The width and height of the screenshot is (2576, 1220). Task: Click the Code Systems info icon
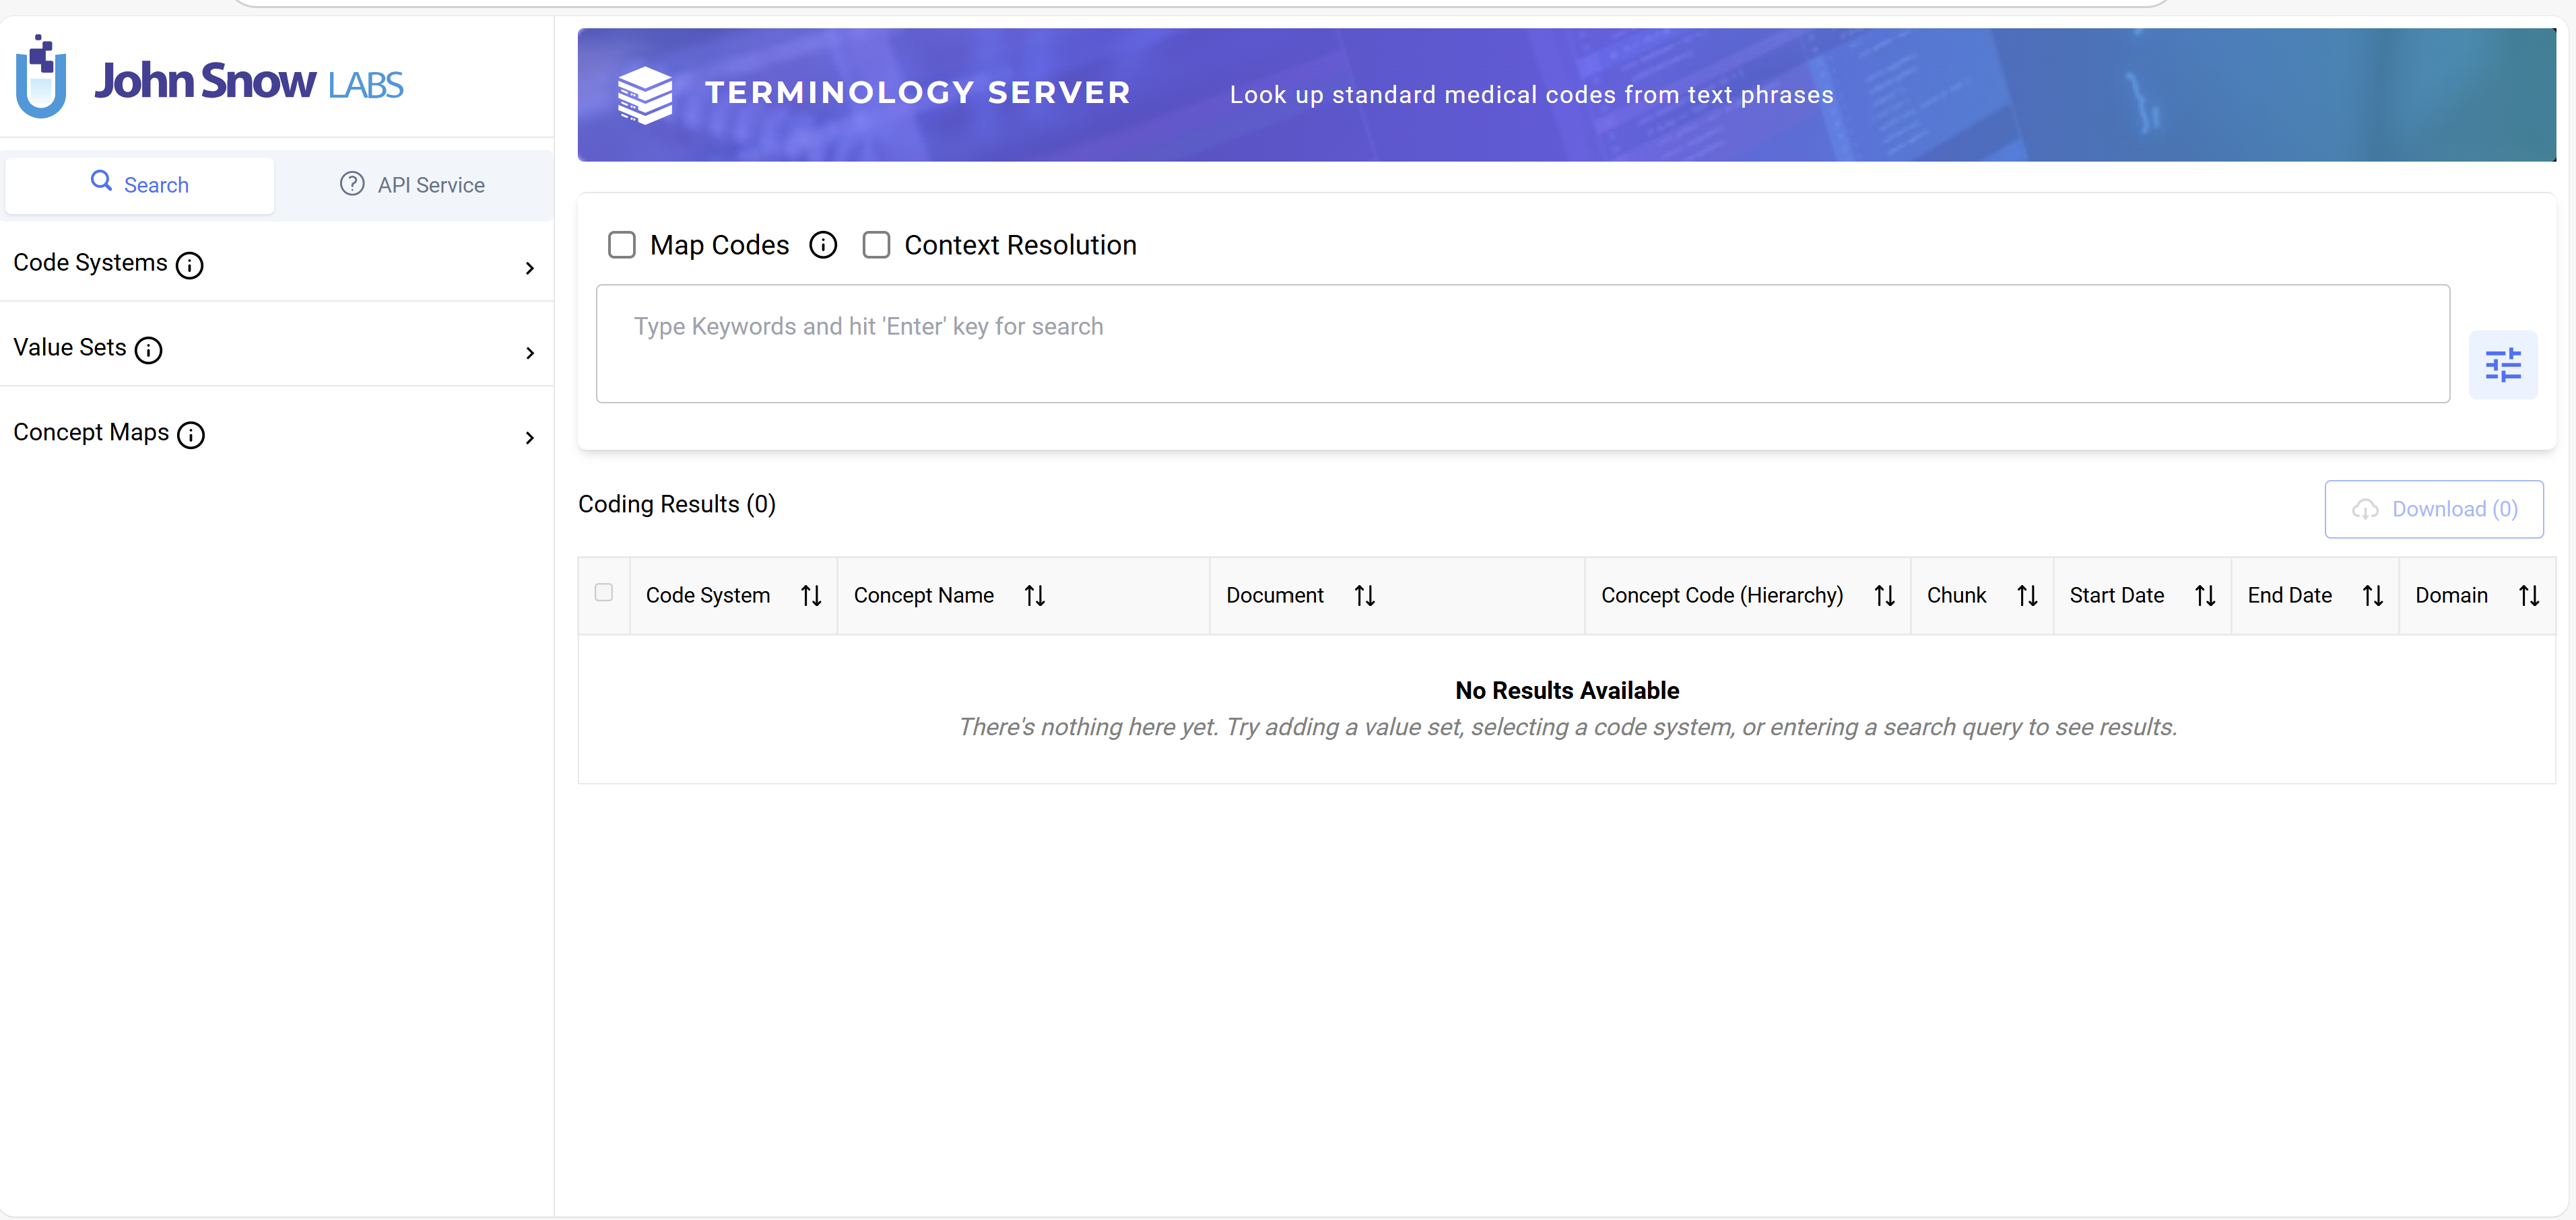pos(190,265)
